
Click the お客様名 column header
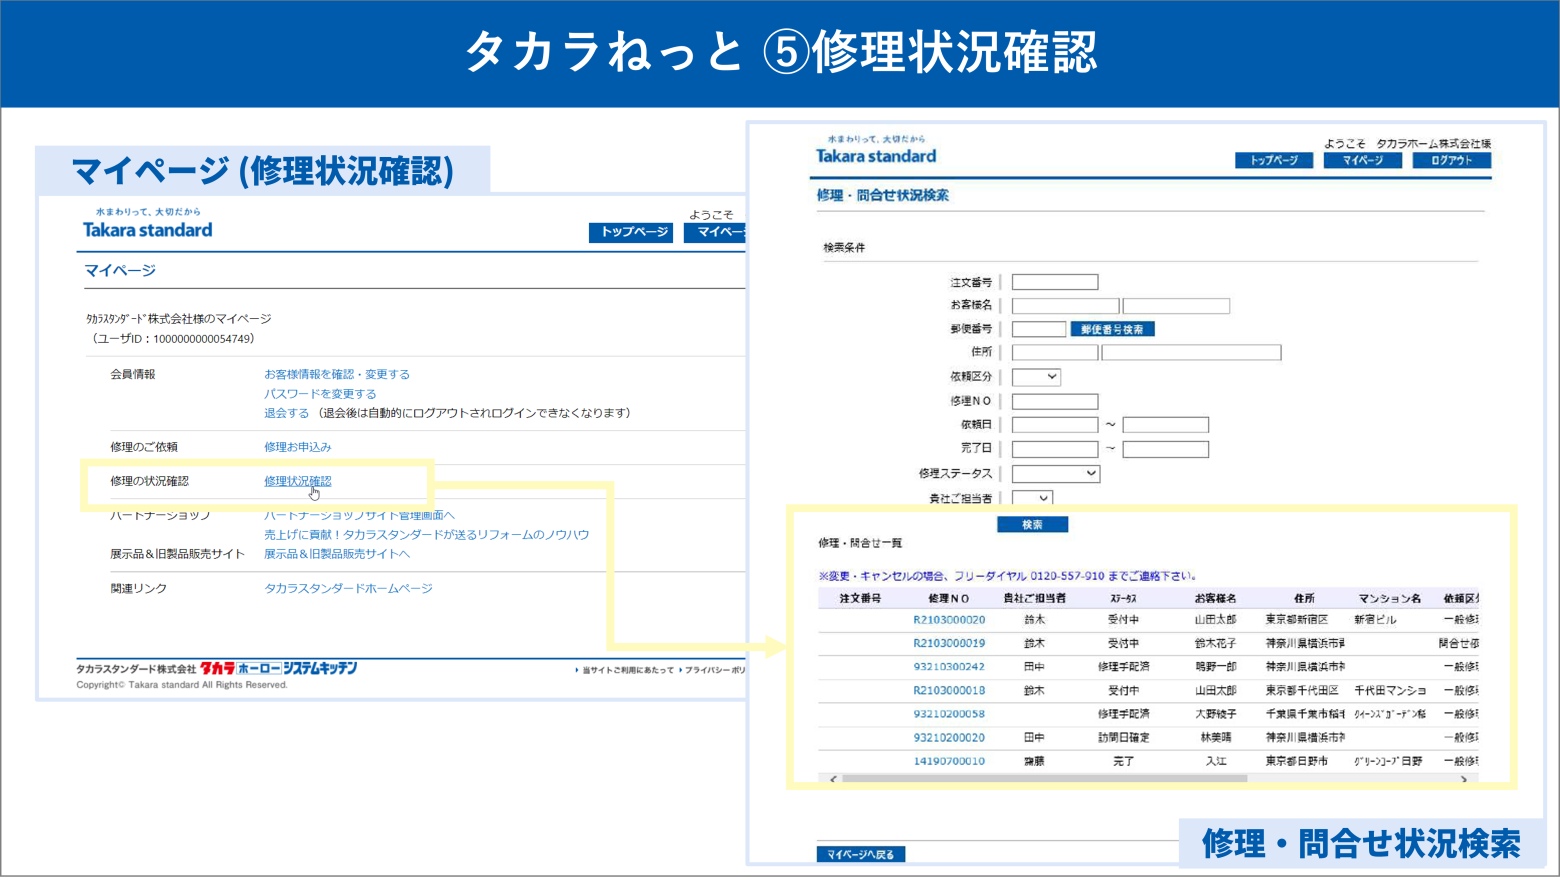(1215, 598)
